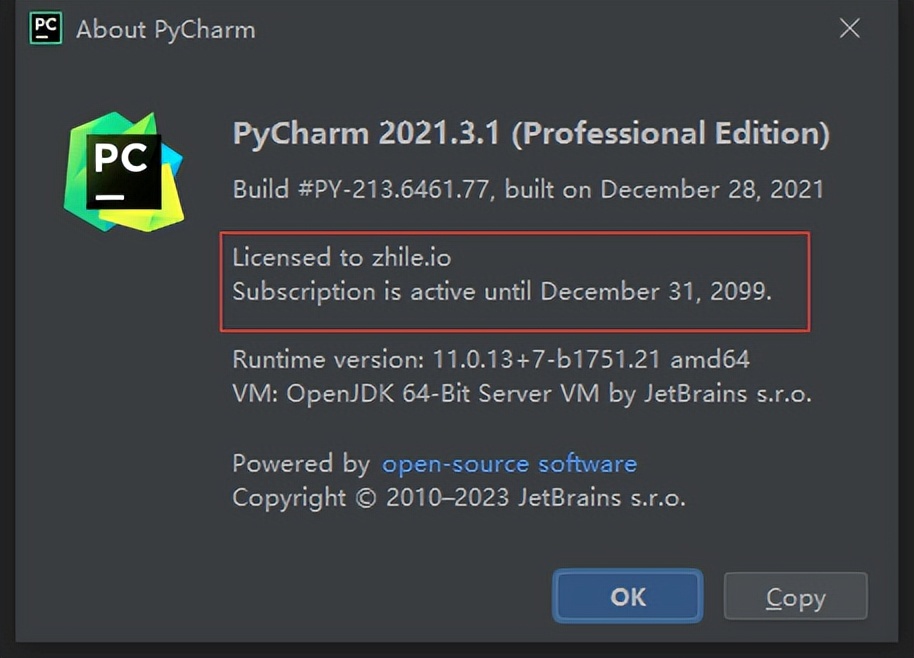Image resolution: width=914 pixels, height=658 pixels.
Task: Open the open-source software link
Action: pyautogui.click(x=509, y=463)
